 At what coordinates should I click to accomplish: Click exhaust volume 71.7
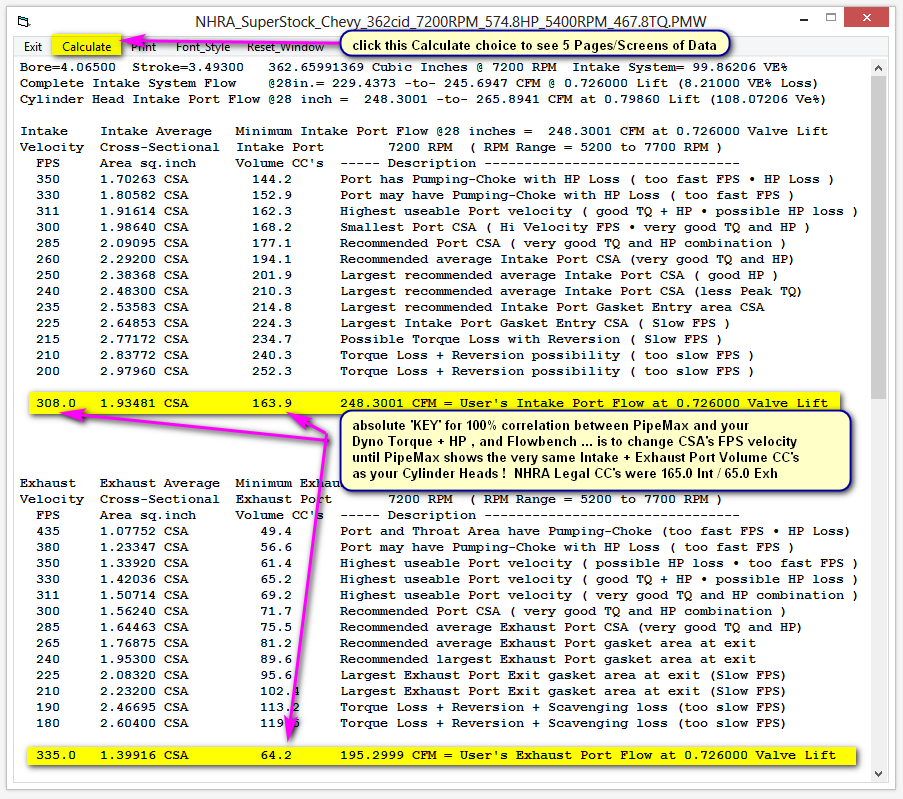click(x=276, y=611)
